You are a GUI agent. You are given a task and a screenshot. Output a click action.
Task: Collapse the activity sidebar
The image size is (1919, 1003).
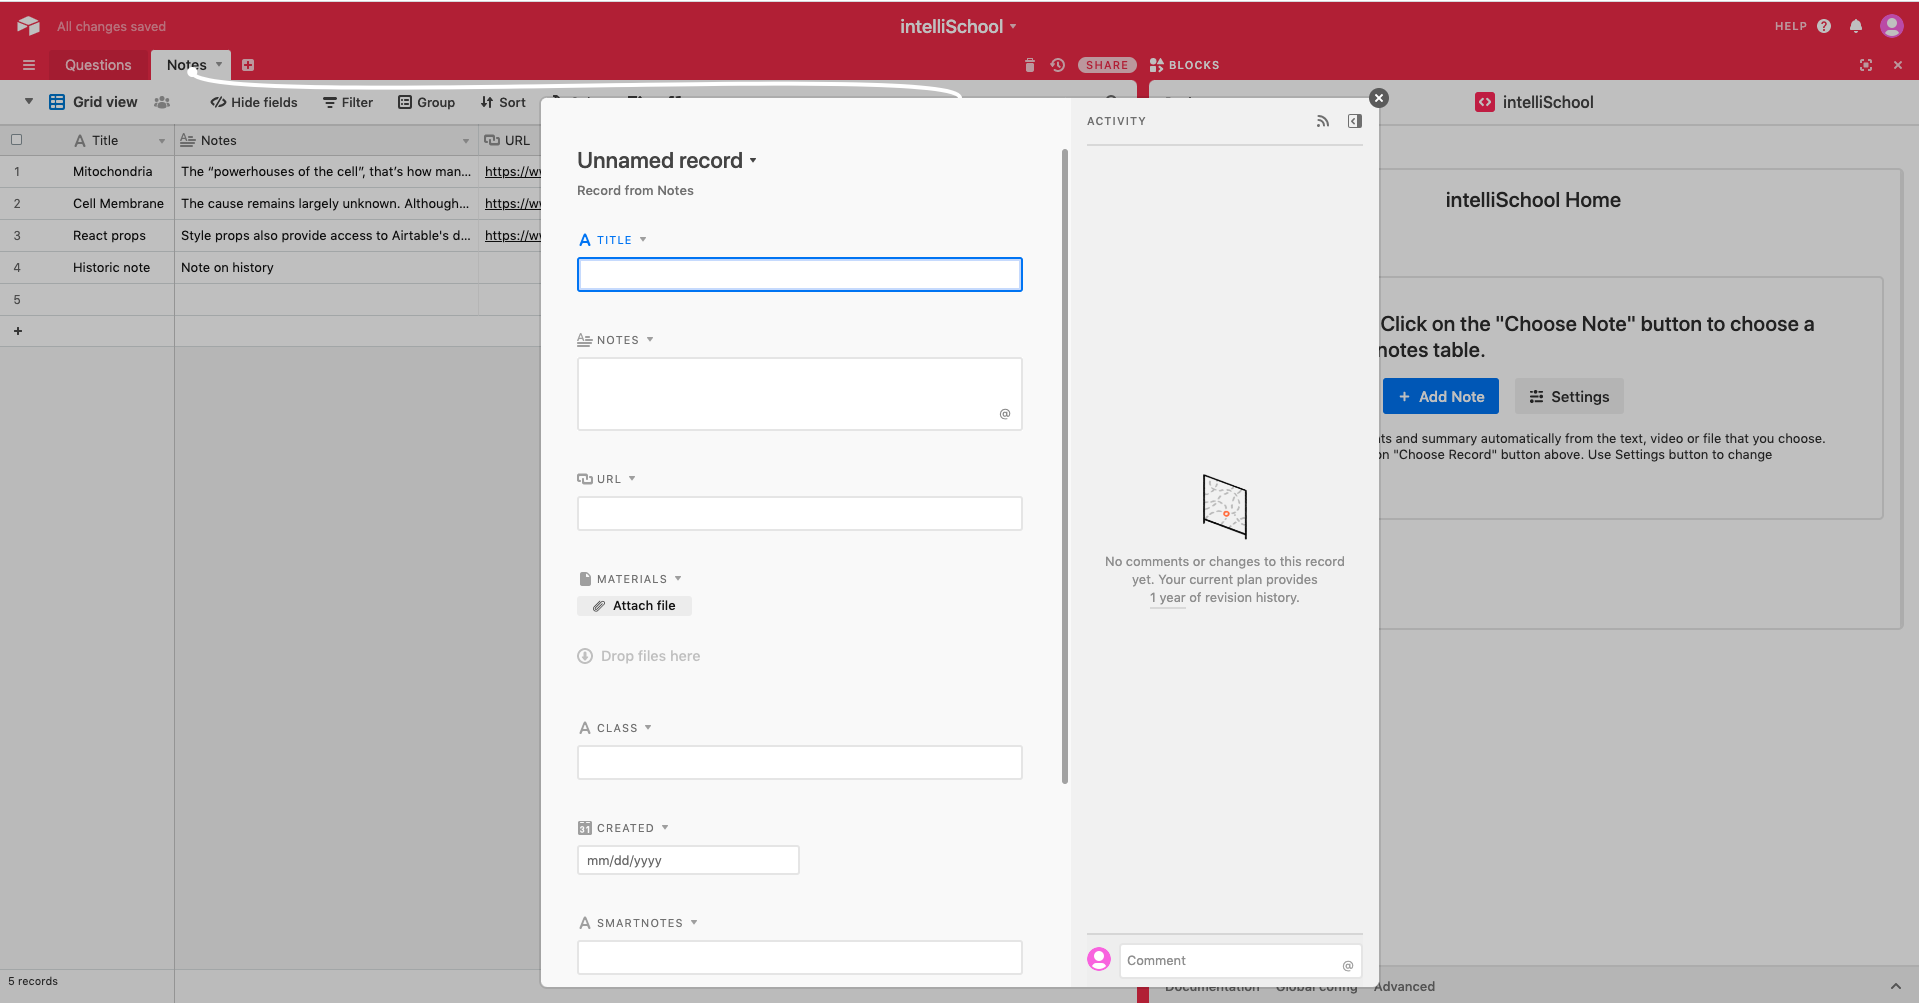tap(1355, 121)
